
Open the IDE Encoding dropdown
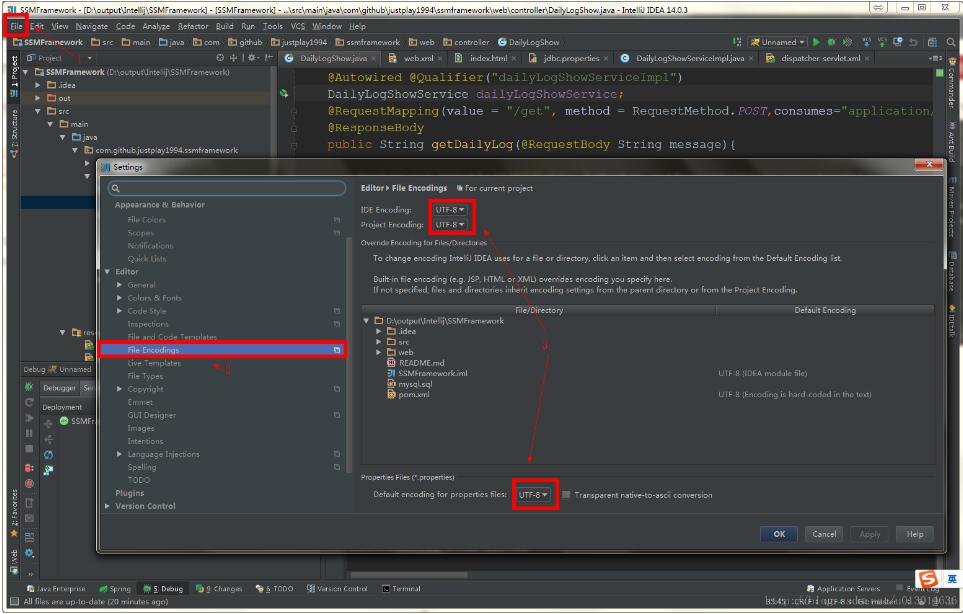tap(450, 211)
